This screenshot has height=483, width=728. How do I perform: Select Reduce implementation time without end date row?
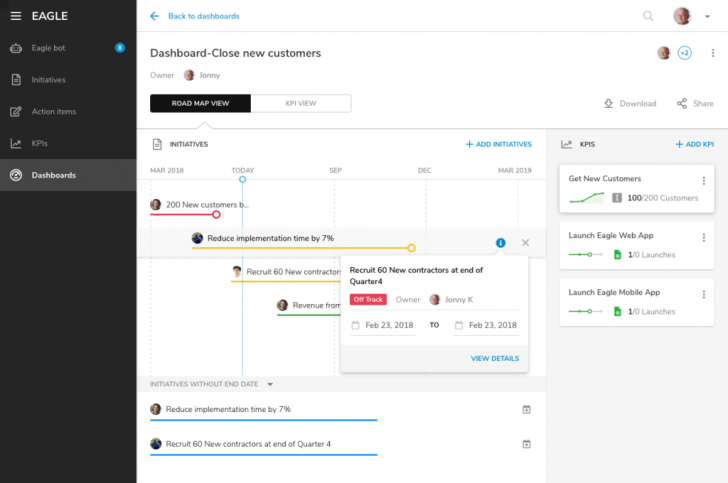264,410
